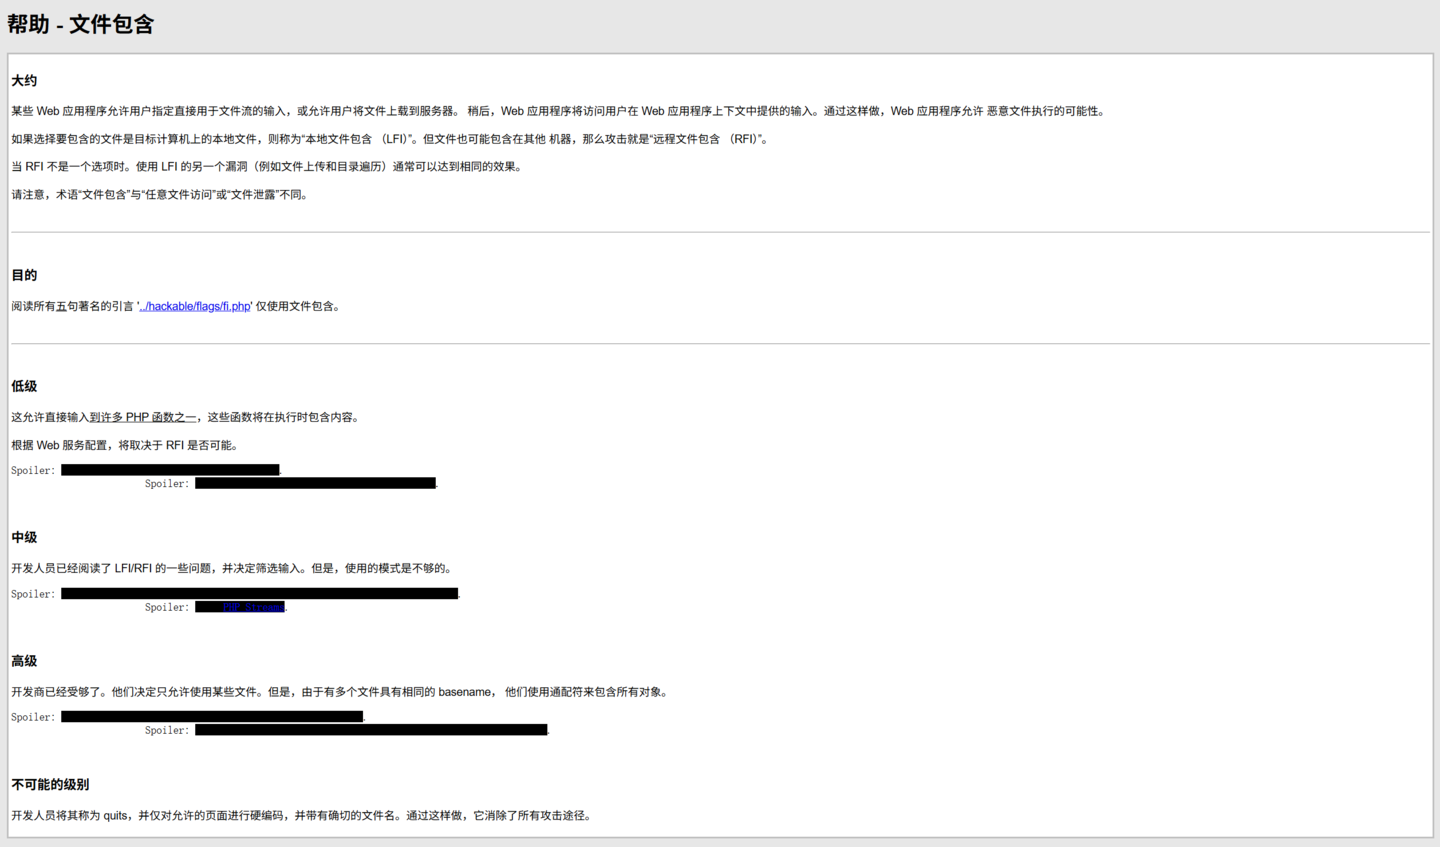Viewport: 1440px width, 847px height.
Task: Click the page title '帮助 - 文件包含'
Action: pos(81,24)
